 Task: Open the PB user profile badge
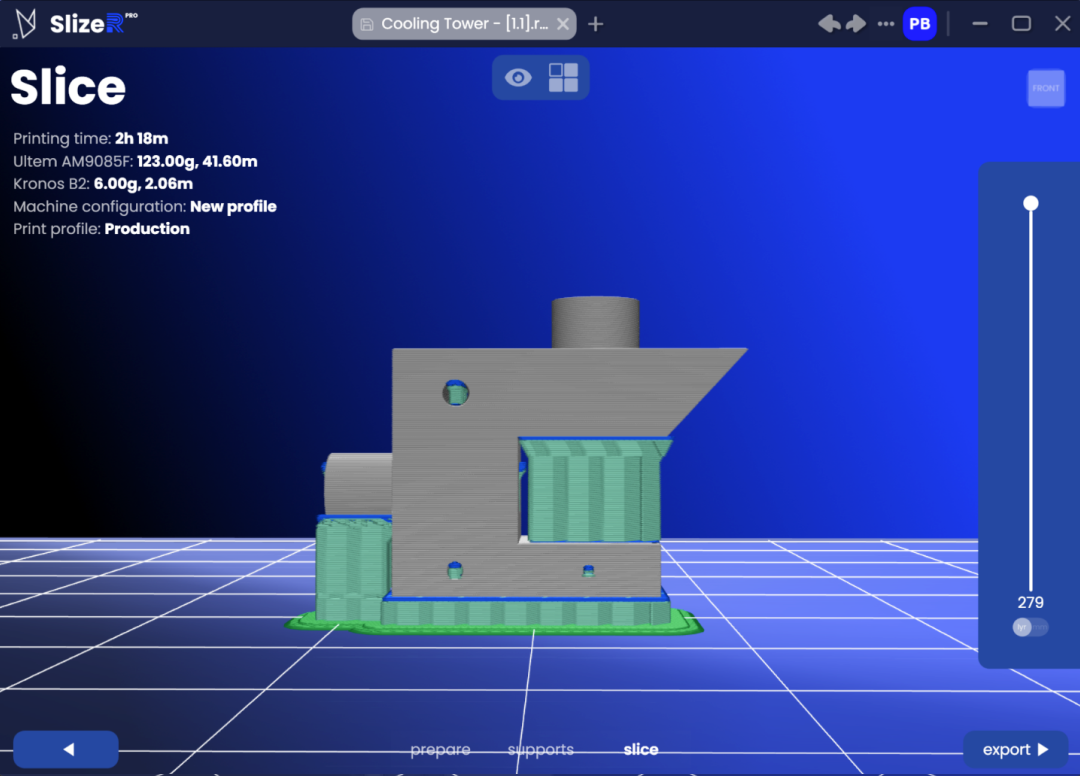coord(919,24)
